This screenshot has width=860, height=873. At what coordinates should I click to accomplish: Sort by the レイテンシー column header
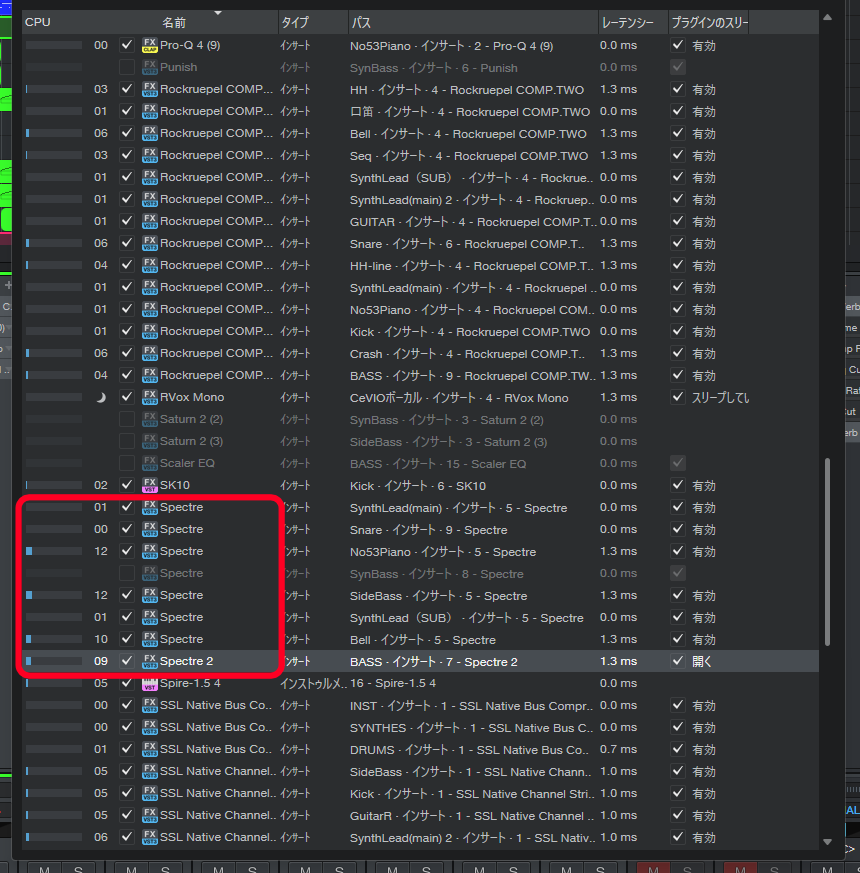(627, 22)
